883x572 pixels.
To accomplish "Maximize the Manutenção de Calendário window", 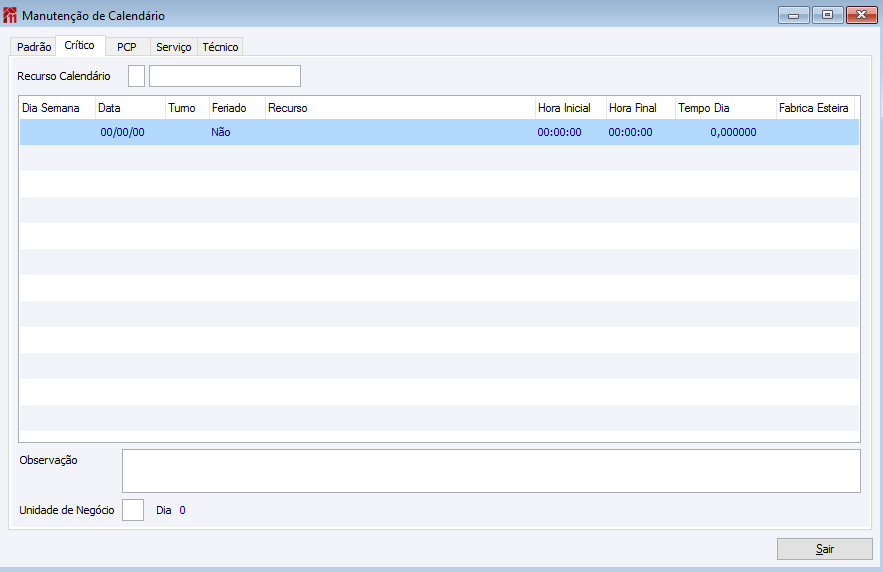I will point(827,15).
